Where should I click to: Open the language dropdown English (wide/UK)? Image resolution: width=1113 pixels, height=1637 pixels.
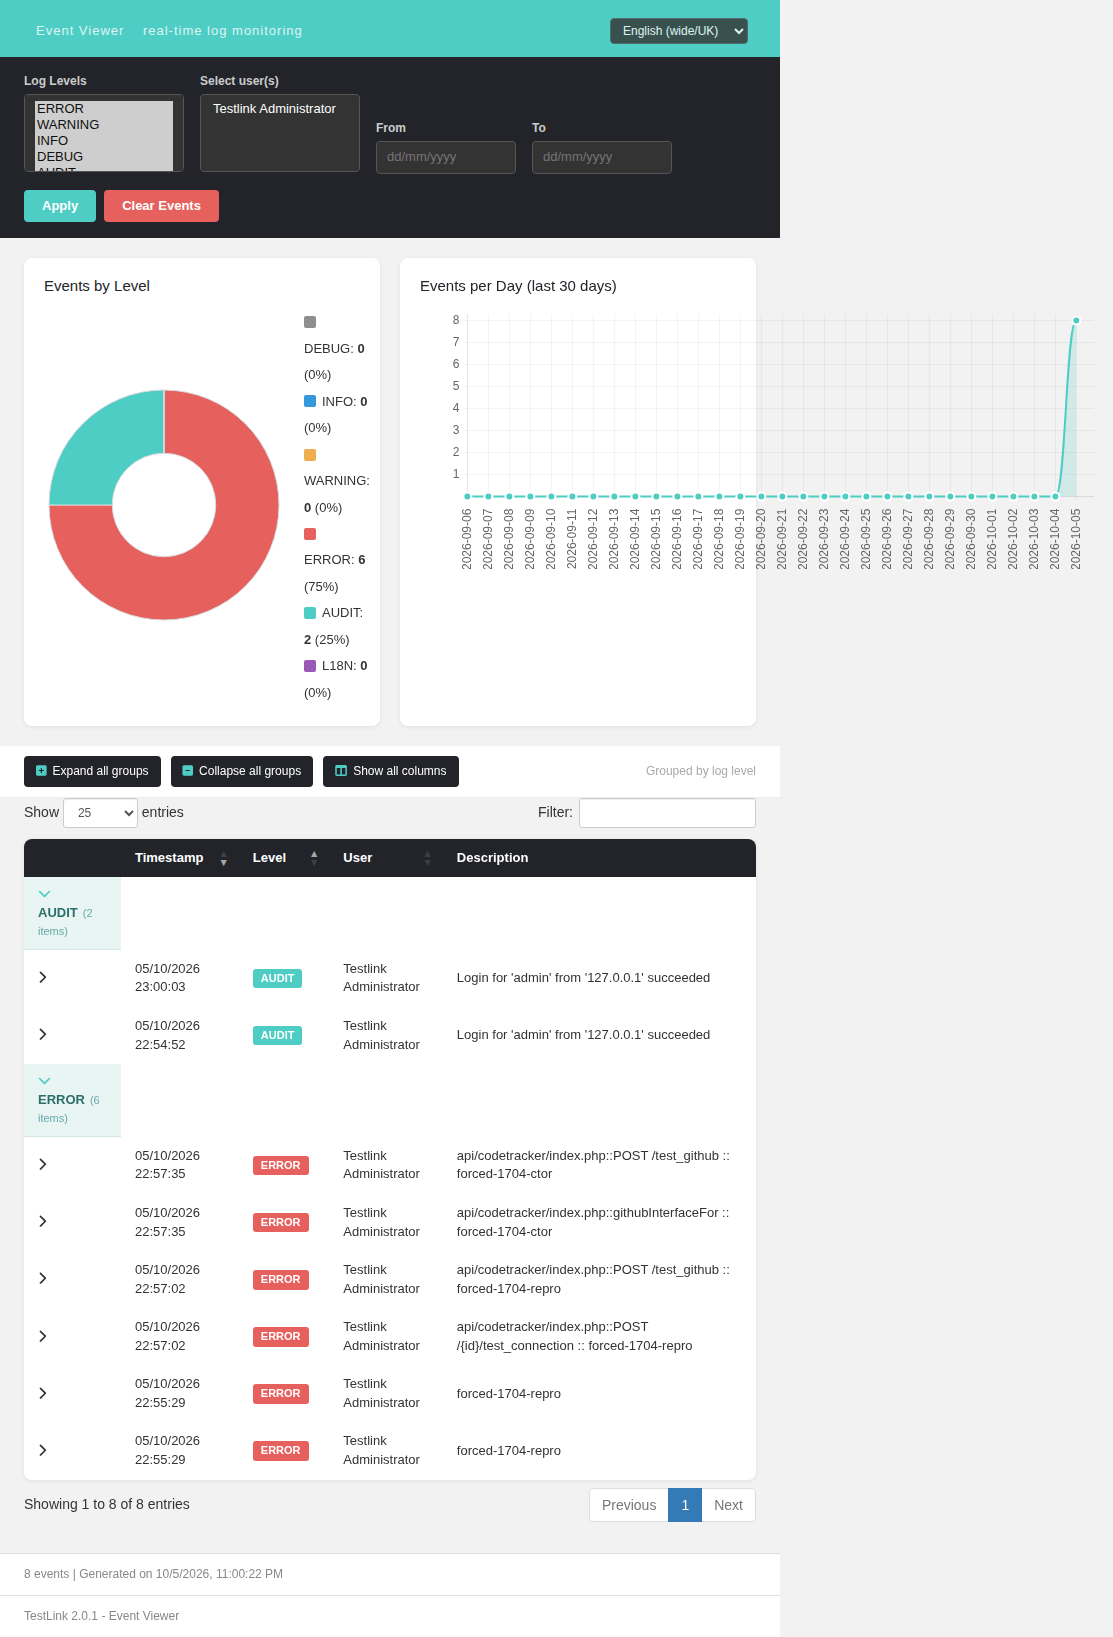click(679, 31)
